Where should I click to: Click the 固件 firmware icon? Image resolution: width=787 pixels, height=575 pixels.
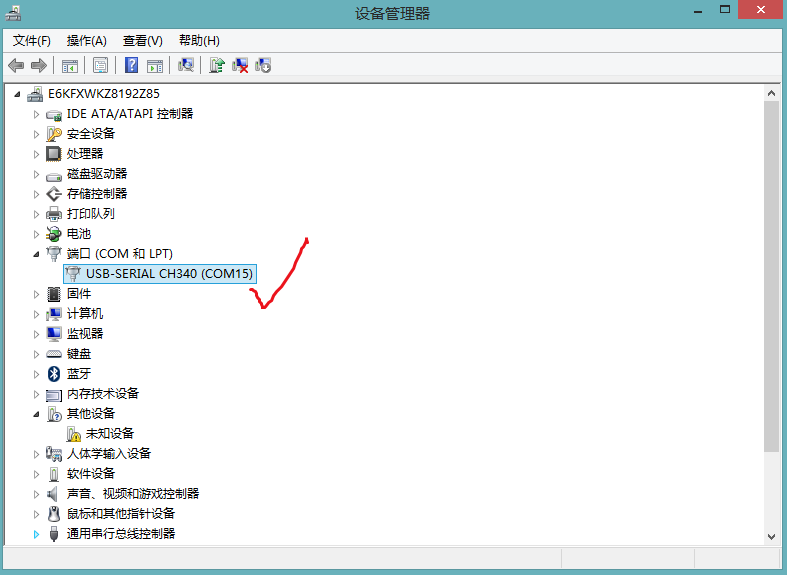pos(54,294)
